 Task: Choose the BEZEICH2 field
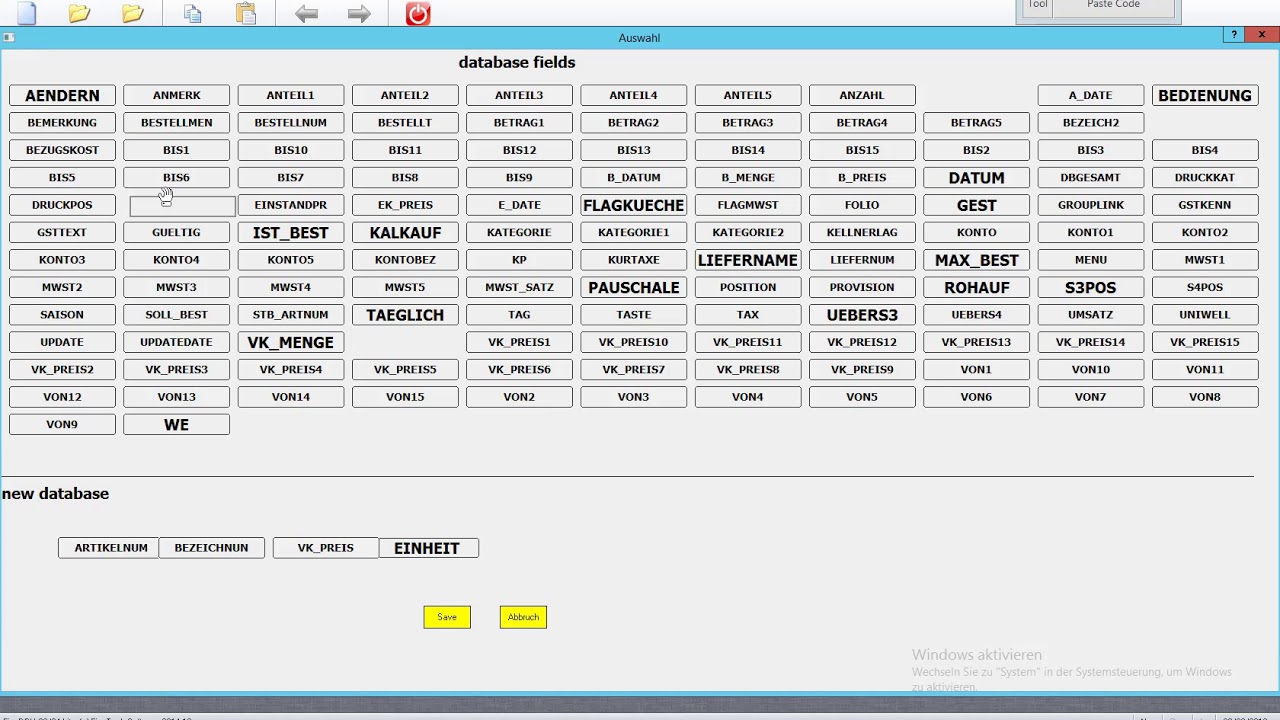pyautogui.click(x=1090, y=123)
